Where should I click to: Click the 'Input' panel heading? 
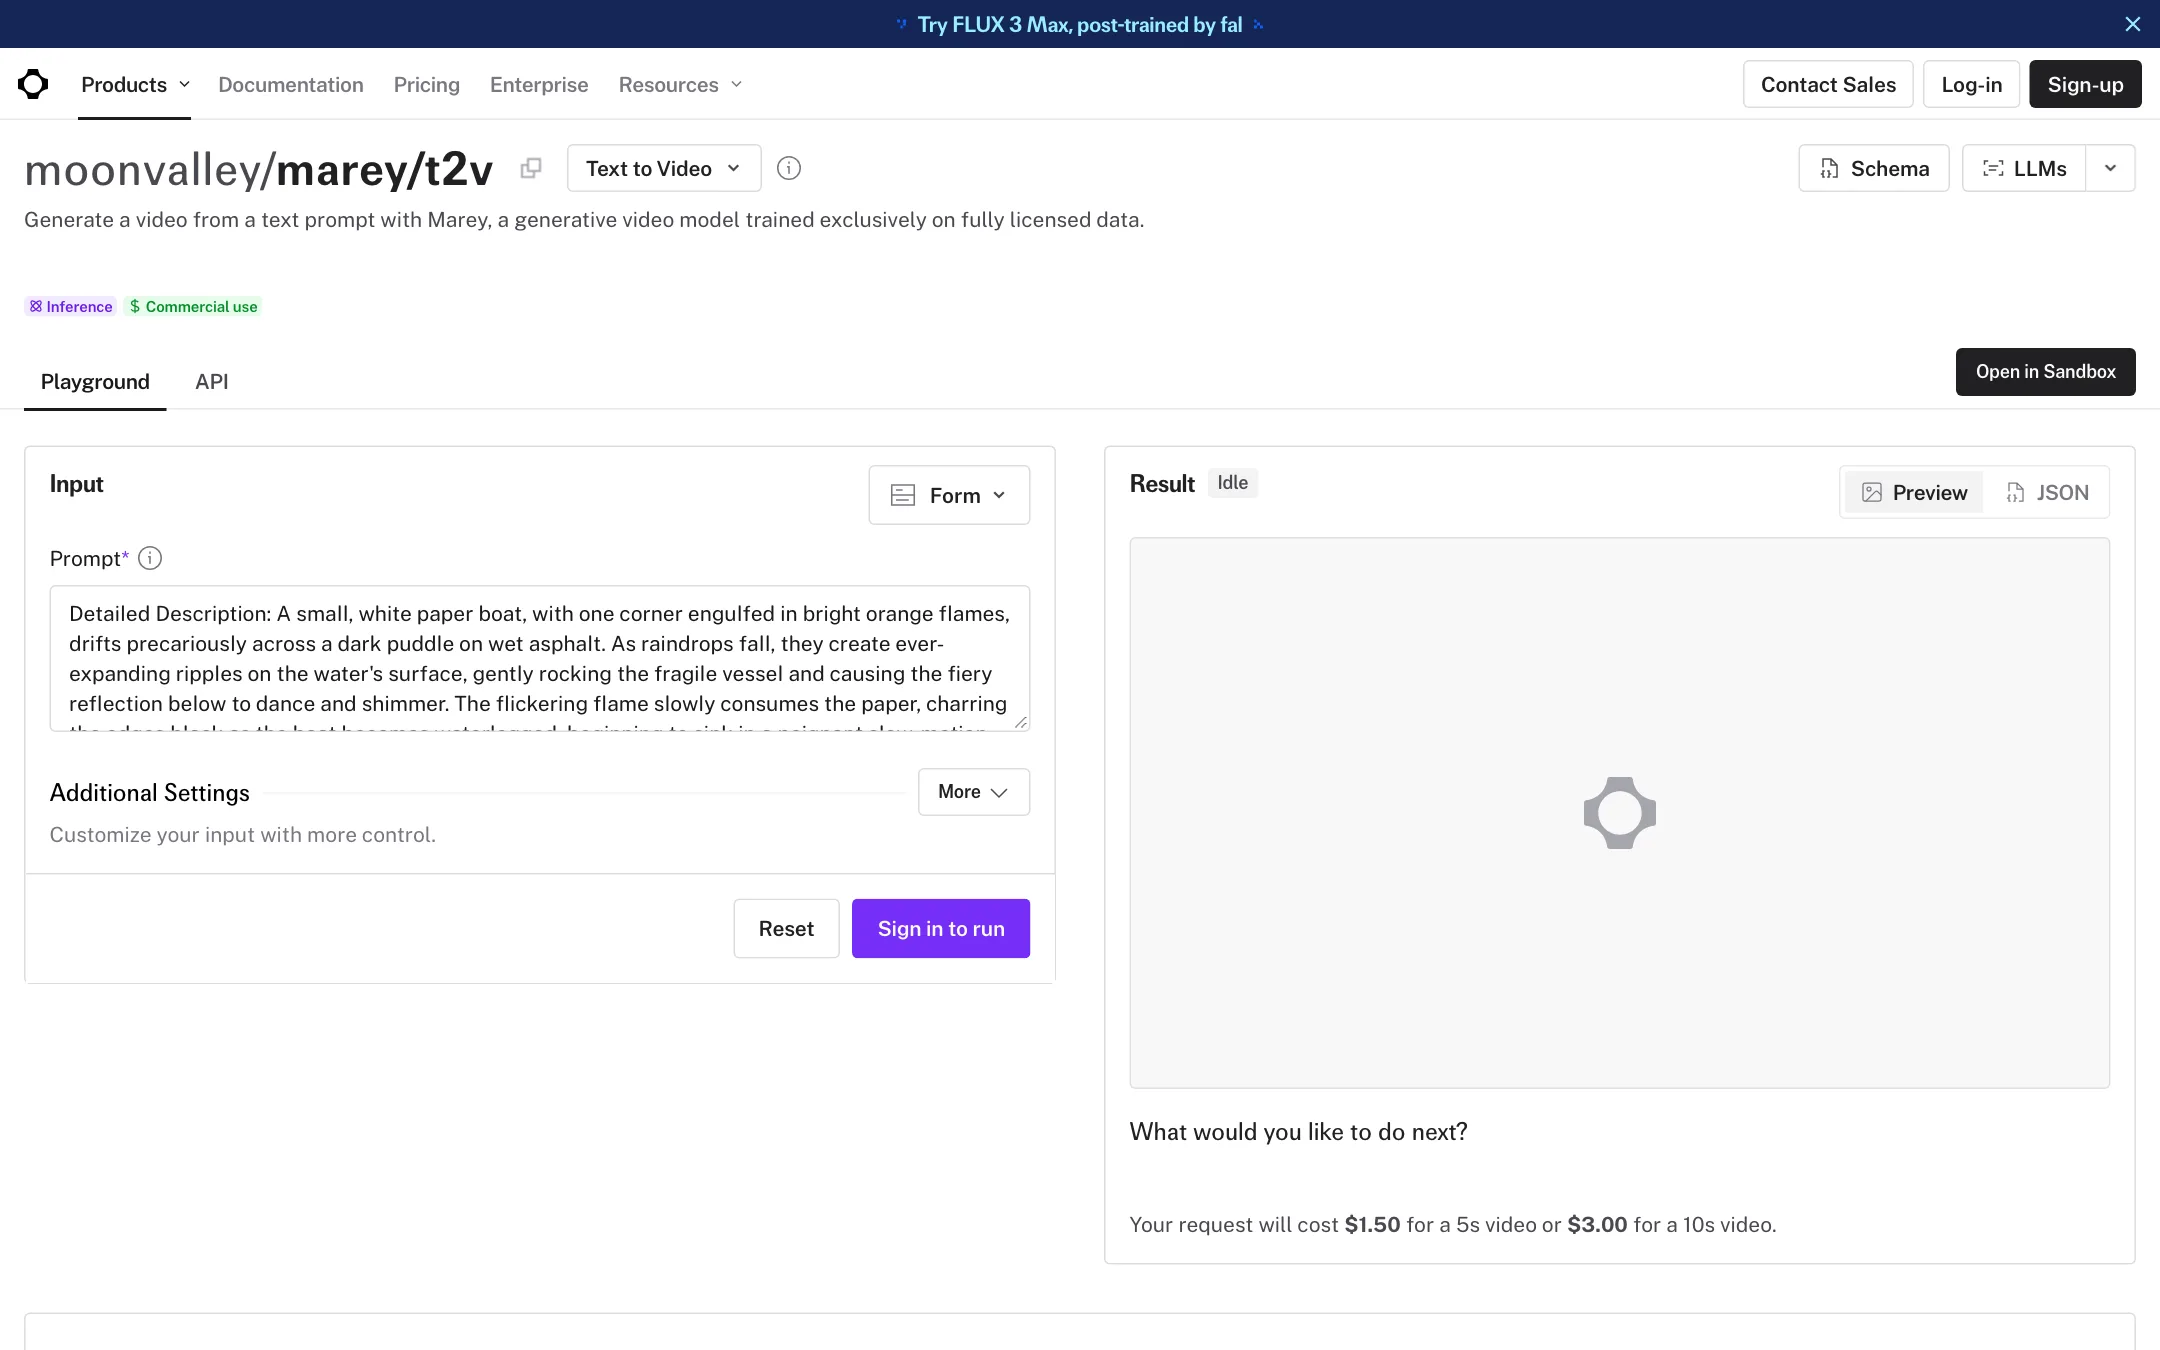point(77,484)
